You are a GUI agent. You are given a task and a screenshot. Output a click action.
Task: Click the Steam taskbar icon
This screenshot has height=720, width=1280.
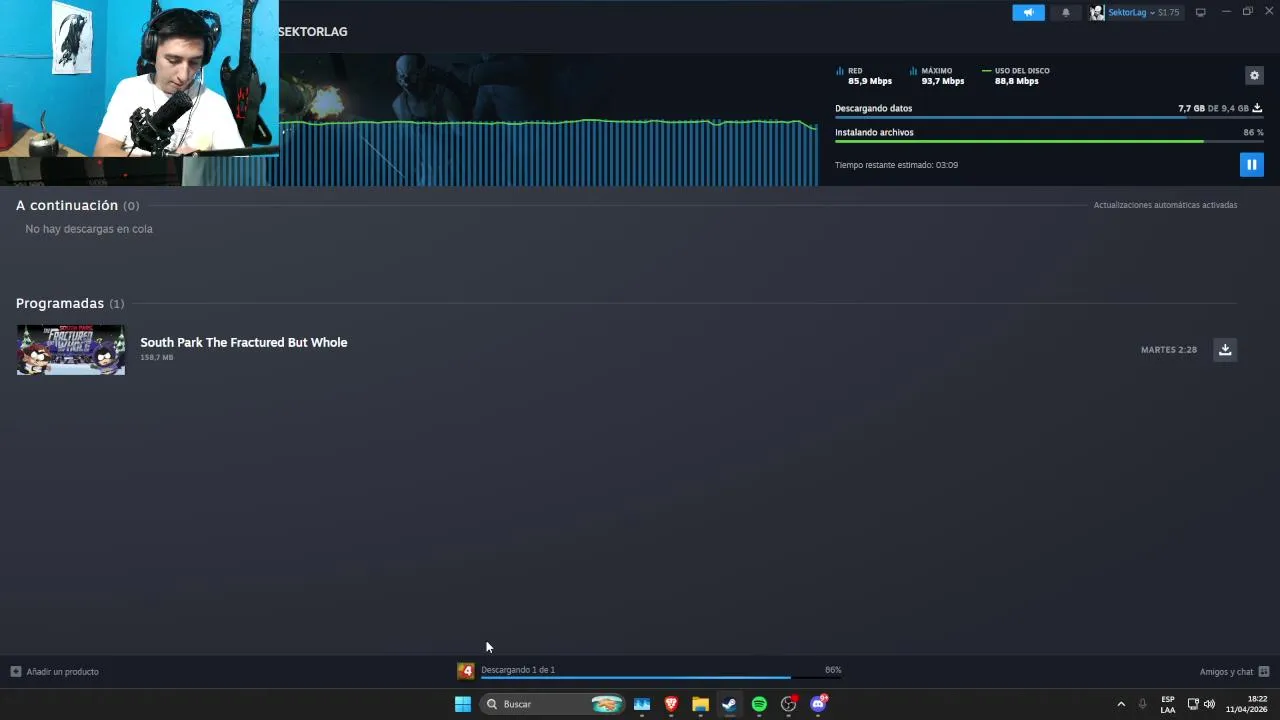pos(730,704)
